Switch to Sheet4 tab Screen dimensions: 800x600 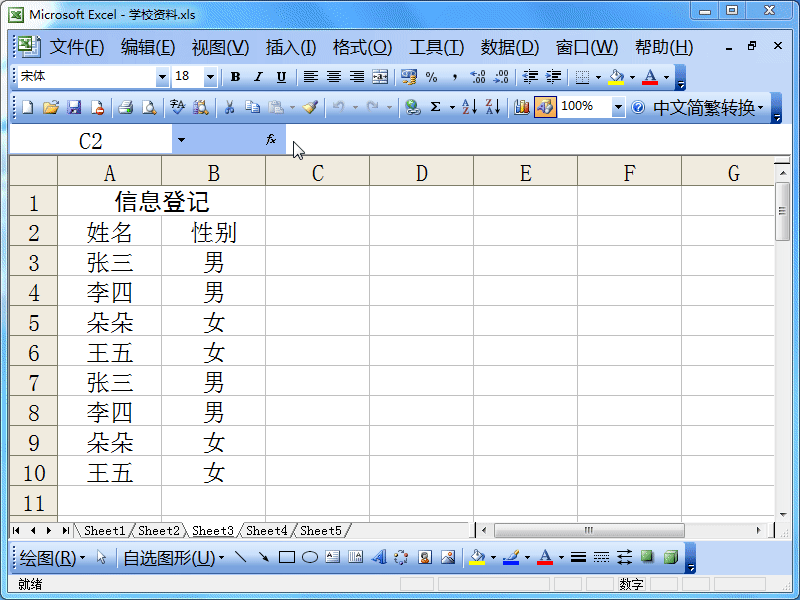coord(266,531)
